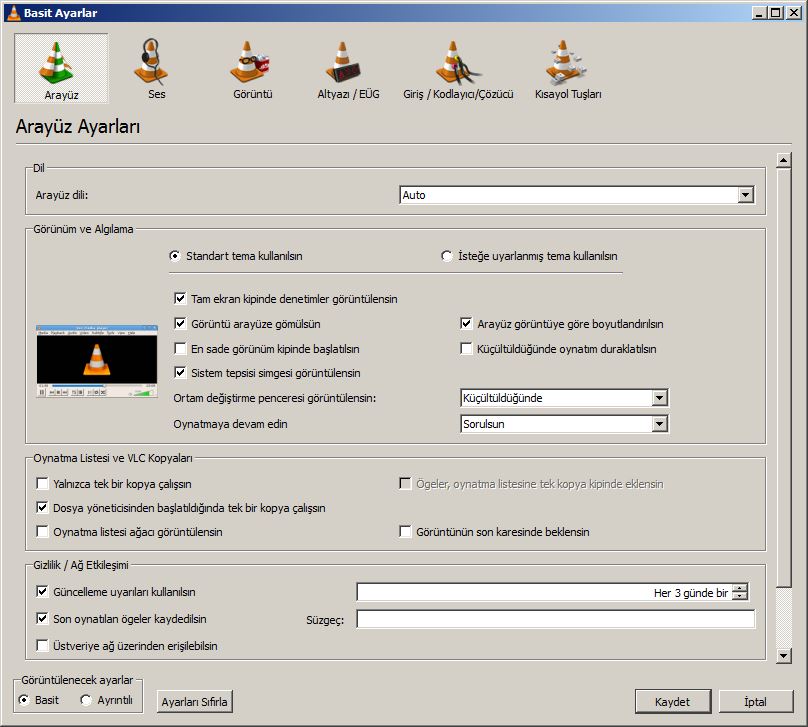Click the VLC cone title bar icon
This screenshot has height=727, width=808.
click(x=13, y=13)
